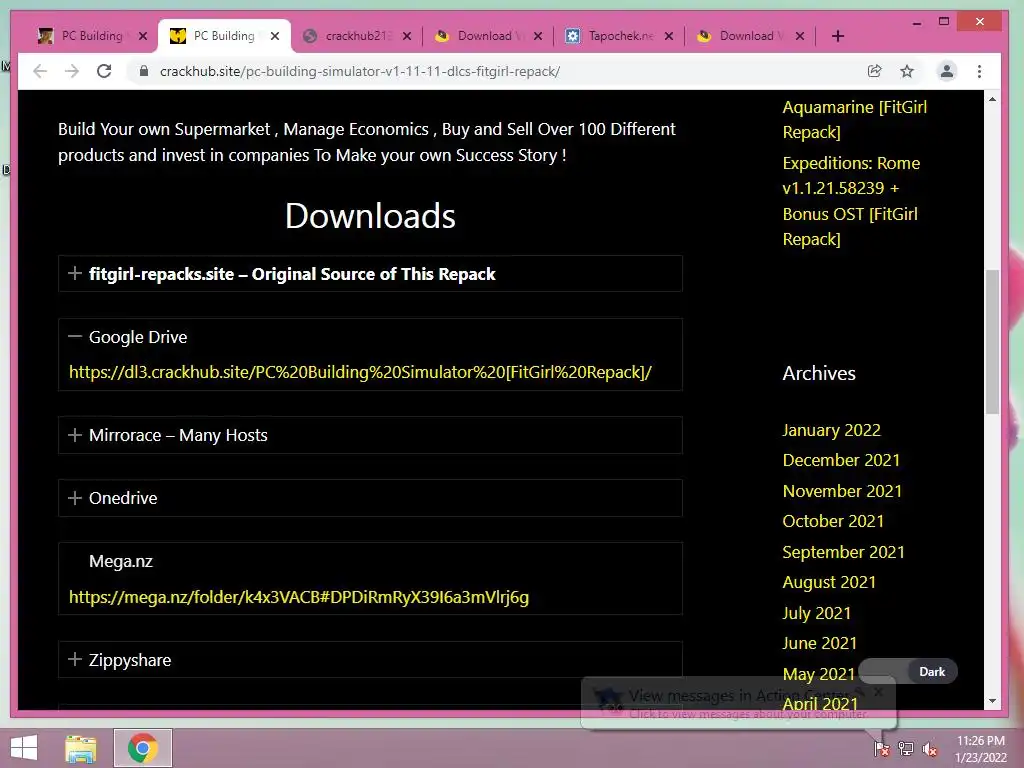This screenshot has height=768, width=1024.
Task: Open the Chrome profile menu
Action: click(946, 71)
